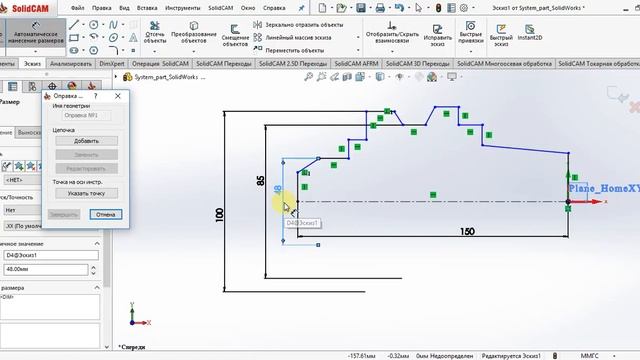The image size is (640, 360).
Task: Collapse the размера section chevron
Action: tap(97, 288)
